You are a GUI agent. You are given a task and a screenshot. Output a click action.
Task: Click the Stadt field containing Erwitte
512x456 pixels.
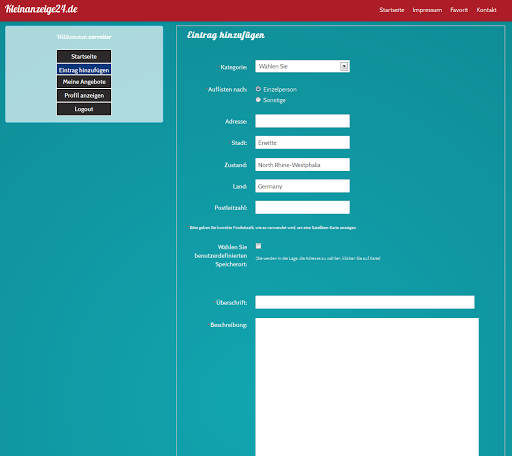pyautogui.click(x=302, y=142)
